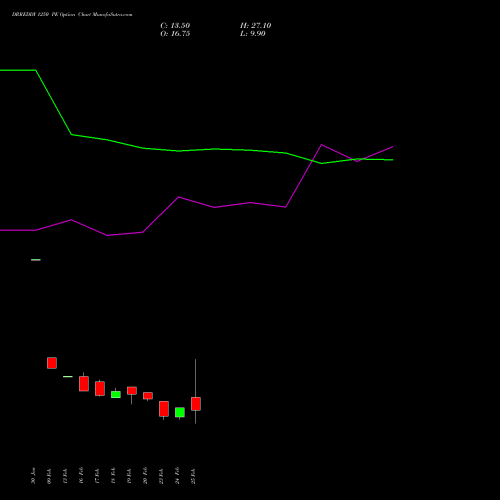Select the high value H: 27.10
This screenshot has width=500, height=500.
pos(256,26)
